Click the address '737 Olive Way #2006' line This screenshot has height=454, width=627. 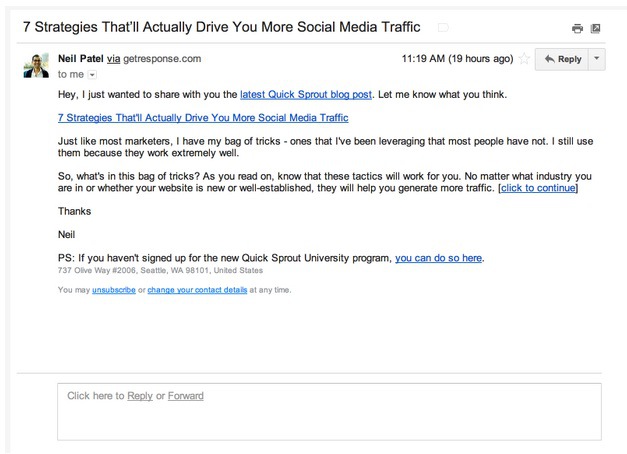point(160,270)
